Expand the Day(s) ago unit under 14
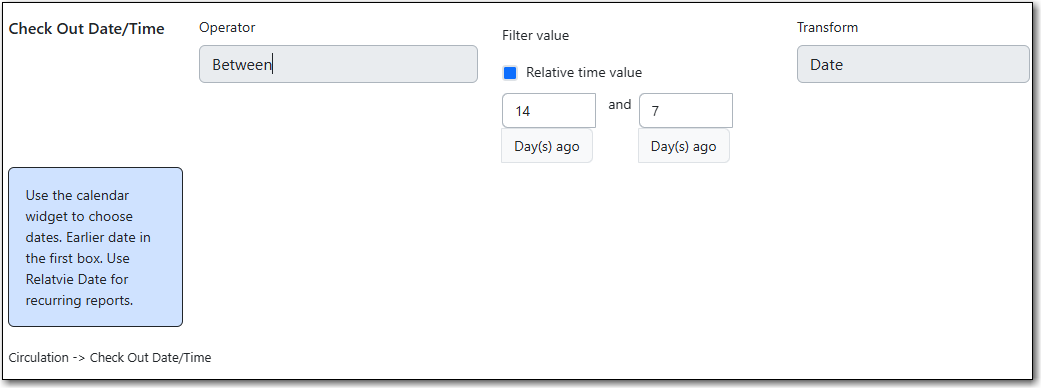Viewport: 1041px width, 388px height. (x=547, y=146)
